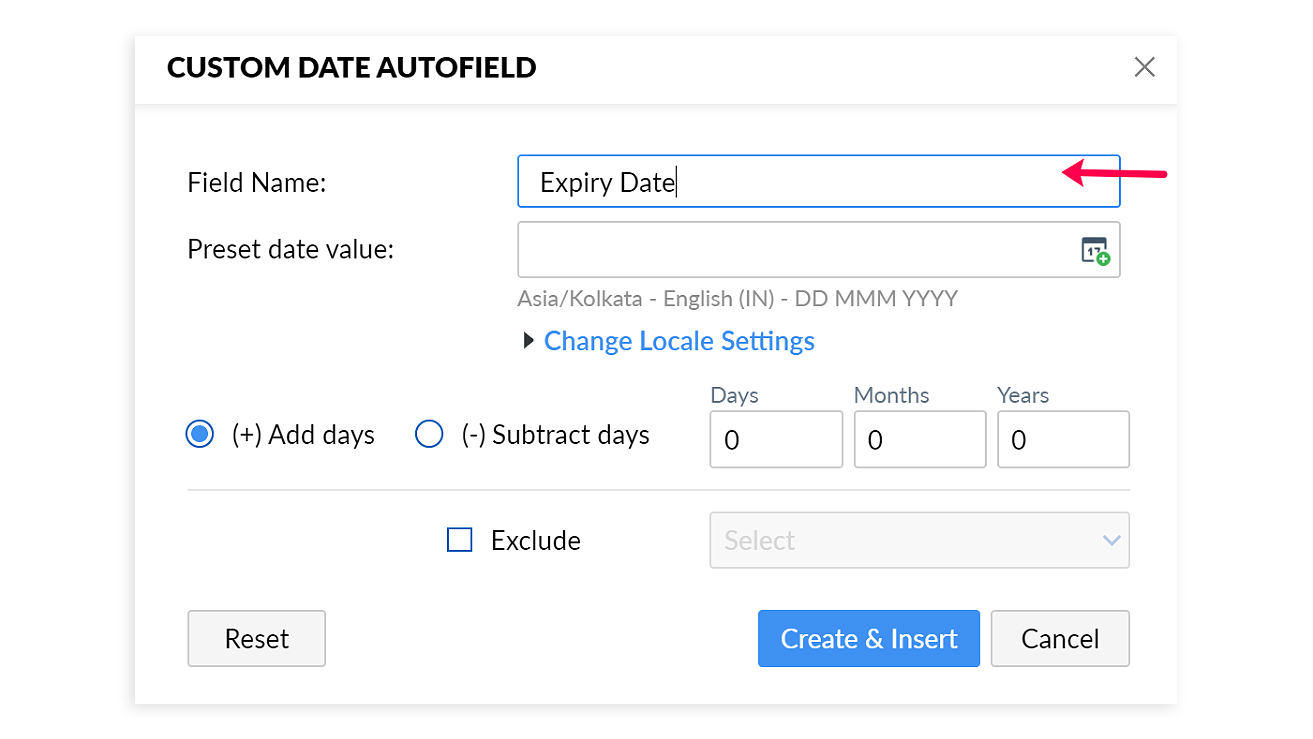Click the Months number field
Screen dimensions: 1313x739
pyautogui.click(x=919, y=440)
